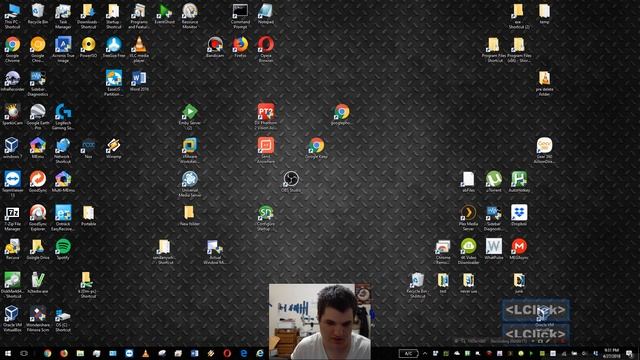
Task: Open the Google Earth Pro desktop icon
Action: click(x=38, y=116)
